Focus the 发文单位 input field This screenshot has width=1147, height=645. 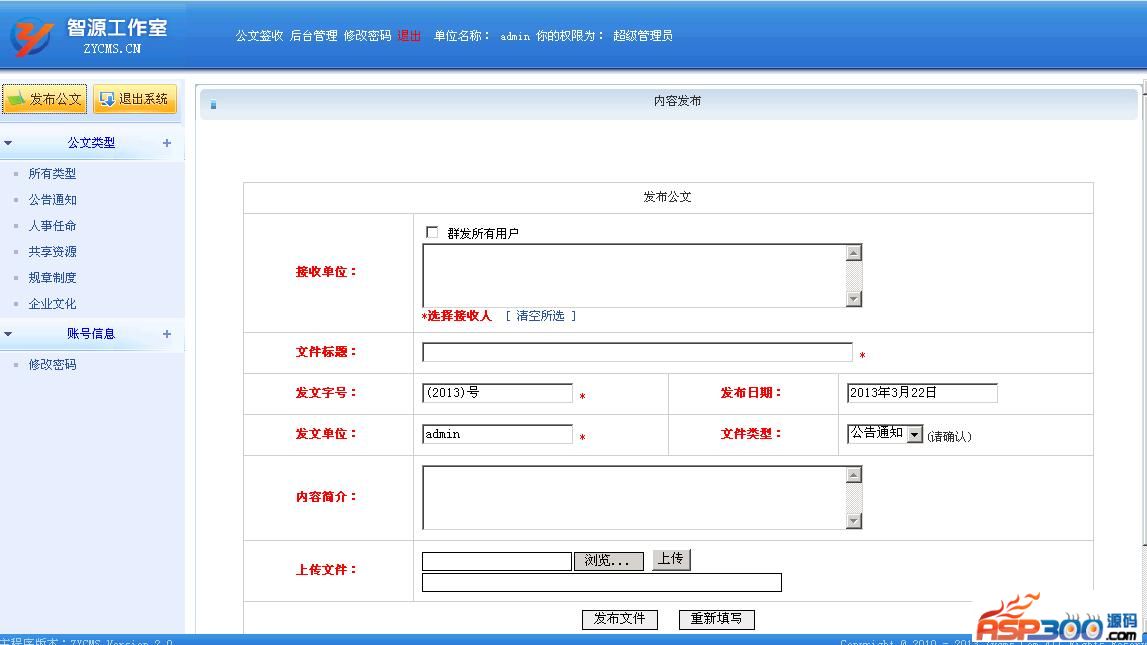tap(497, 434)
